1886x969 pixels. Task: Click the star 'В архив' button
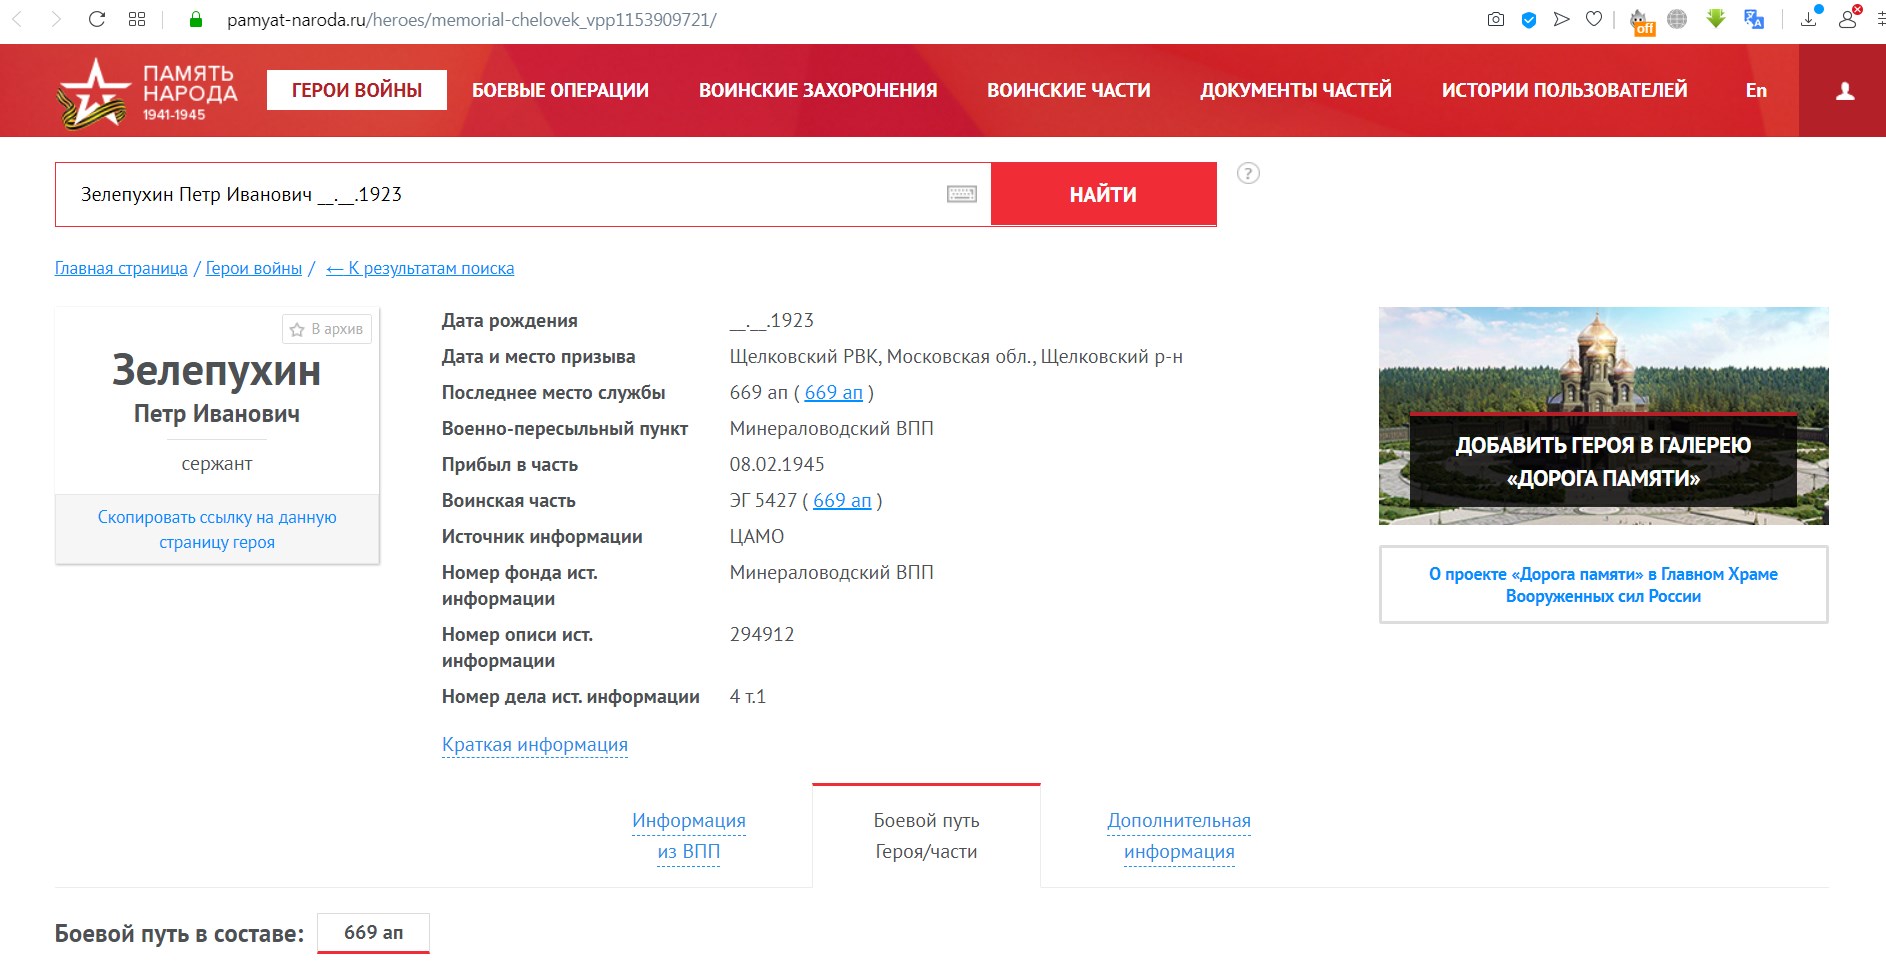[327, 329]
